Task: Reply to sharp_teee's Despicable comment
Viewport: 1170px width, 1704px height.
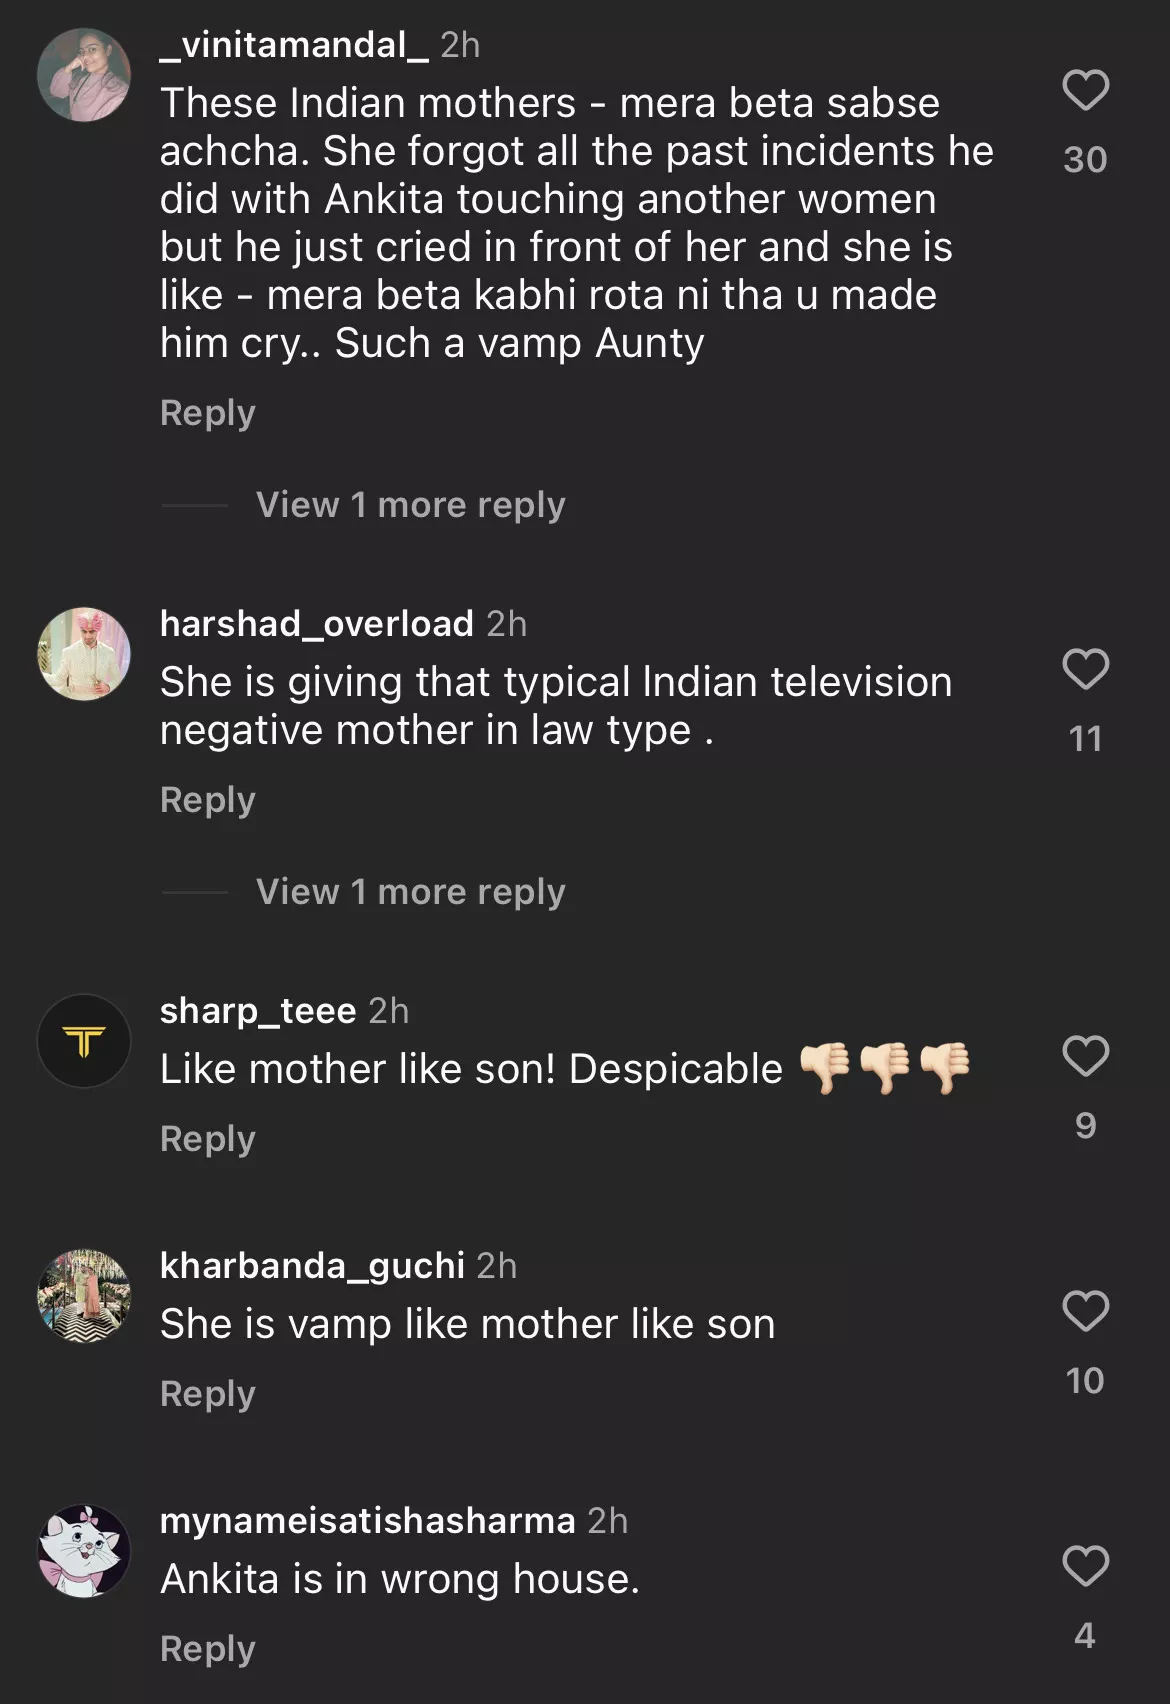Action: click(x=208, y=1139)
